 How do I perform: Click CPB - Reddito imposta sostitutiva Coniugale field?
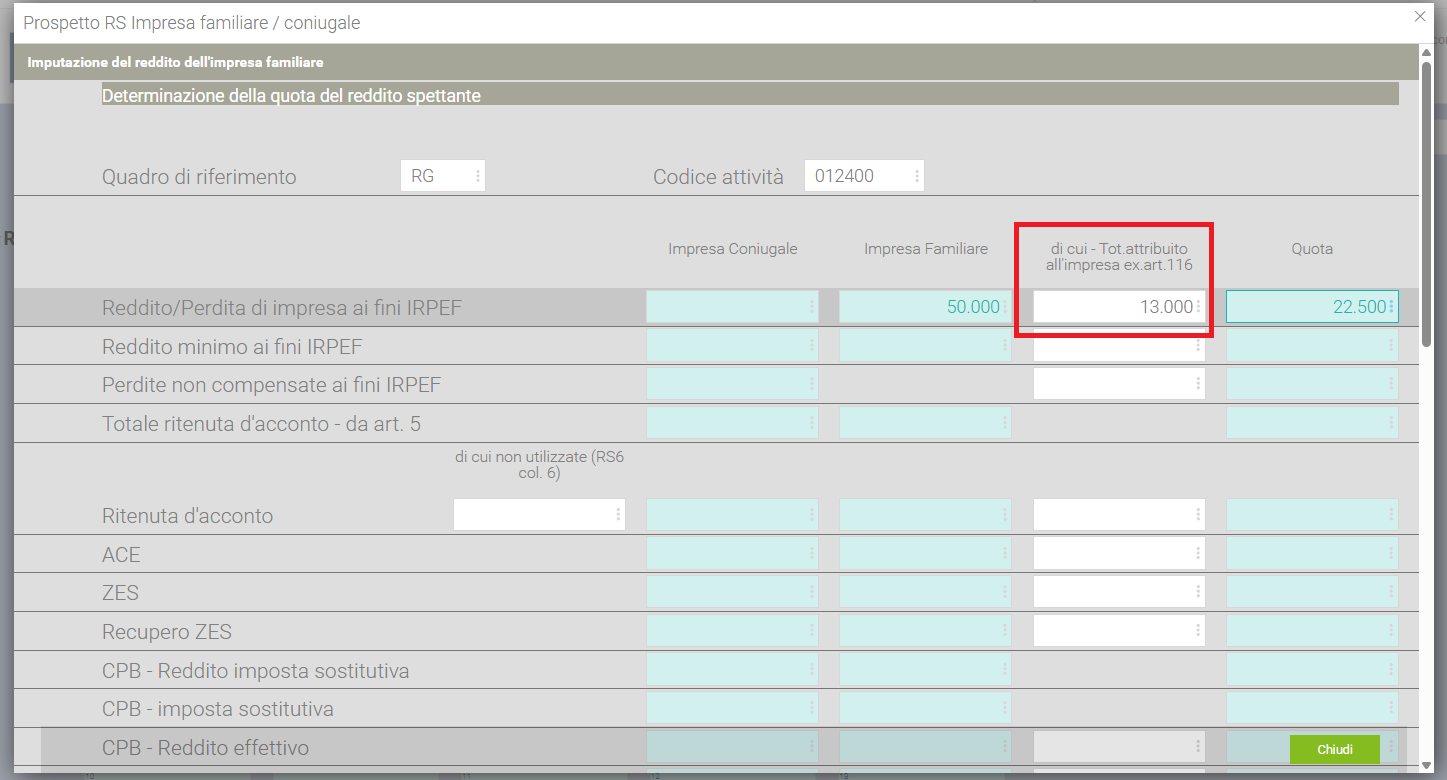click(x=732, y=670)
